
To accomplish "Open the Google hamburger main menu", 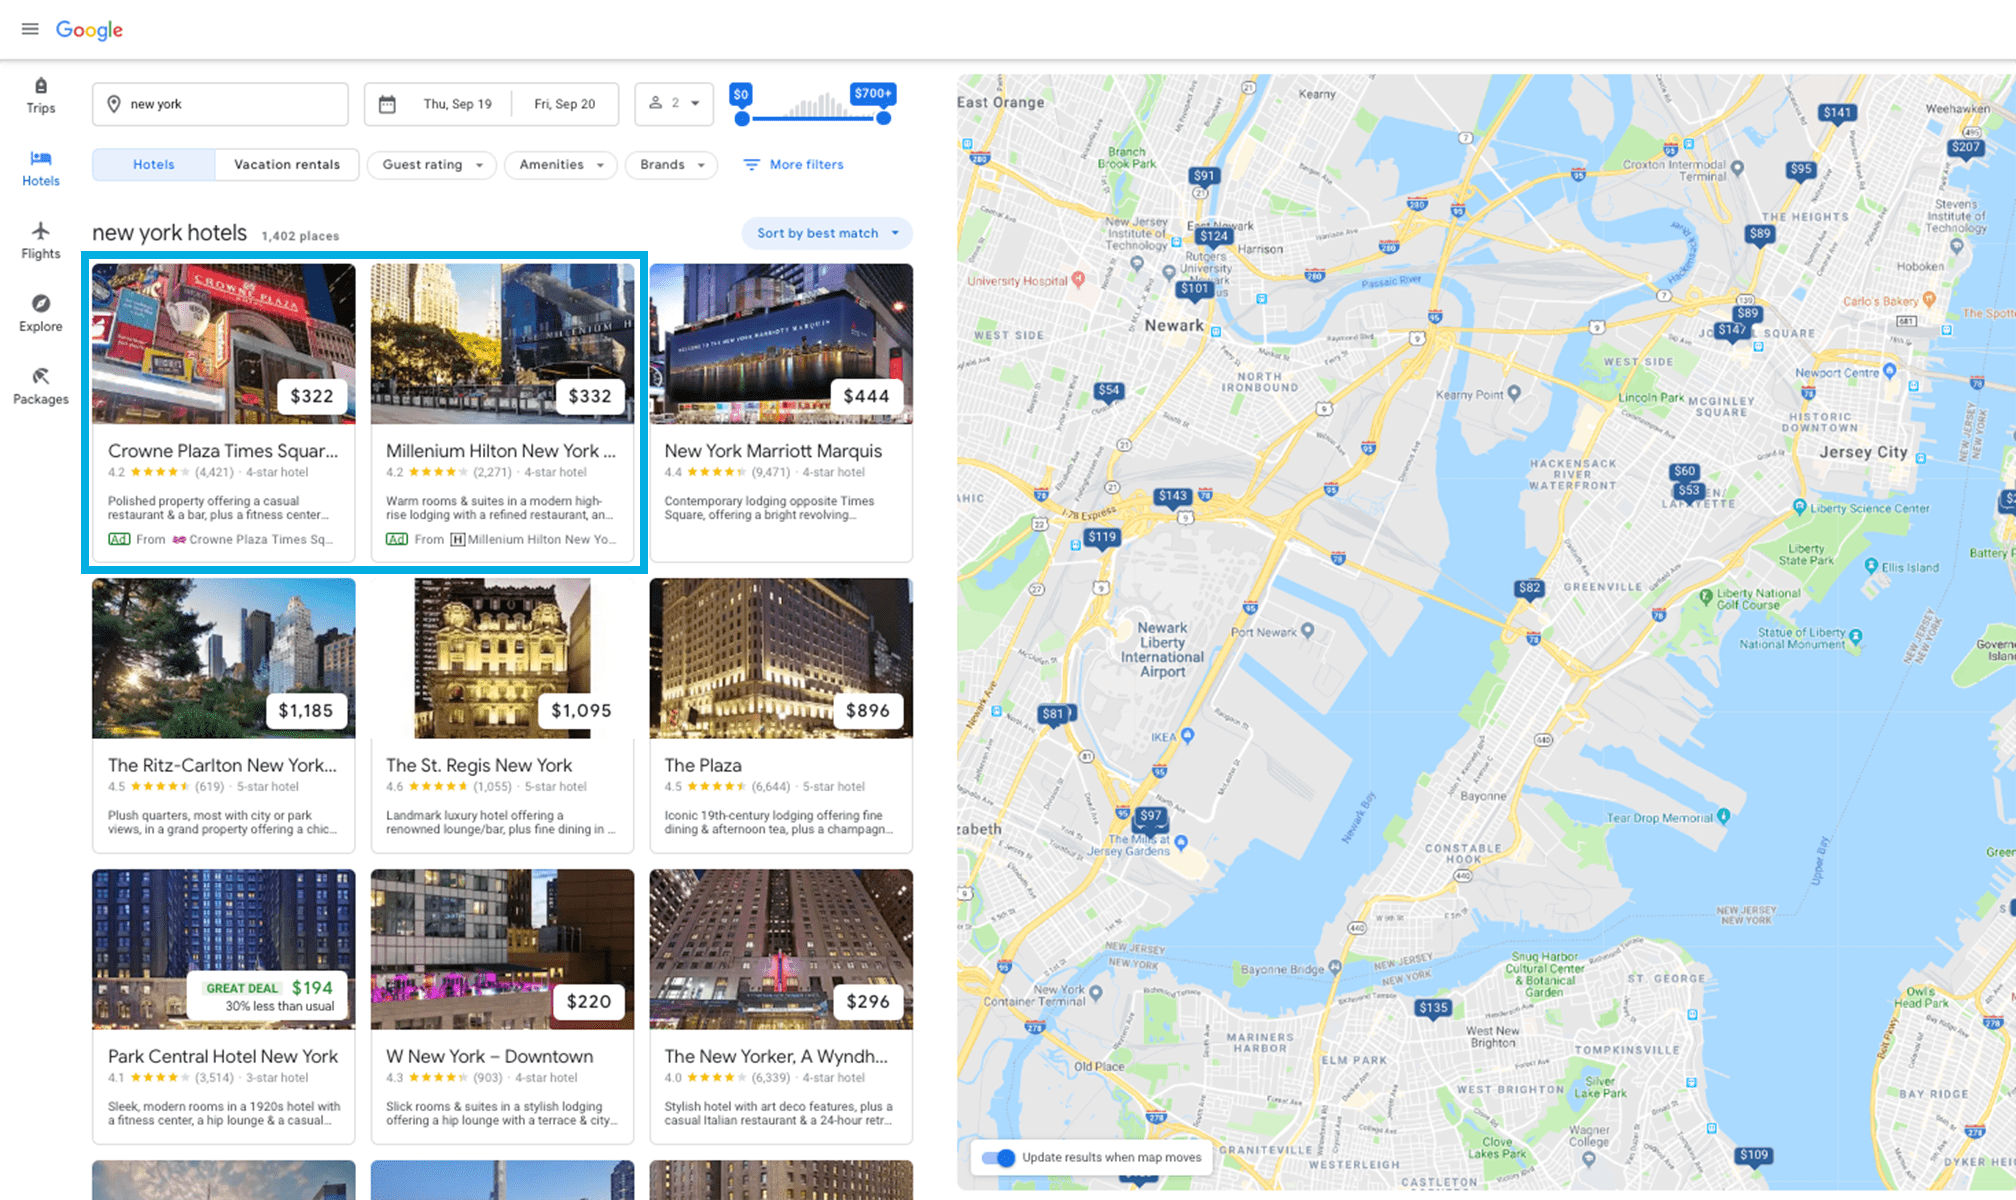I will pyautogui.click(x=30, y=29).
